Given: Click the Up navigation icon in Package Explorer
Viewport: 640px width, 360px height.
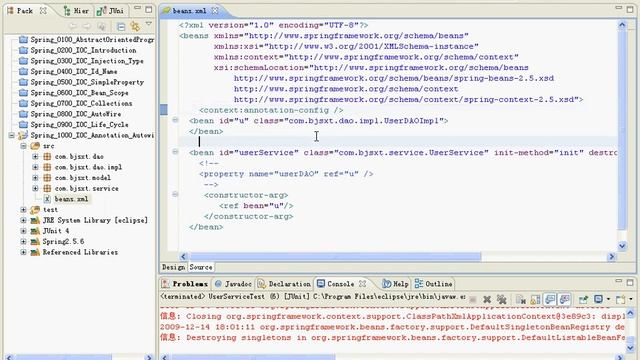Looking at the screenshot, I should click(101, 27).
